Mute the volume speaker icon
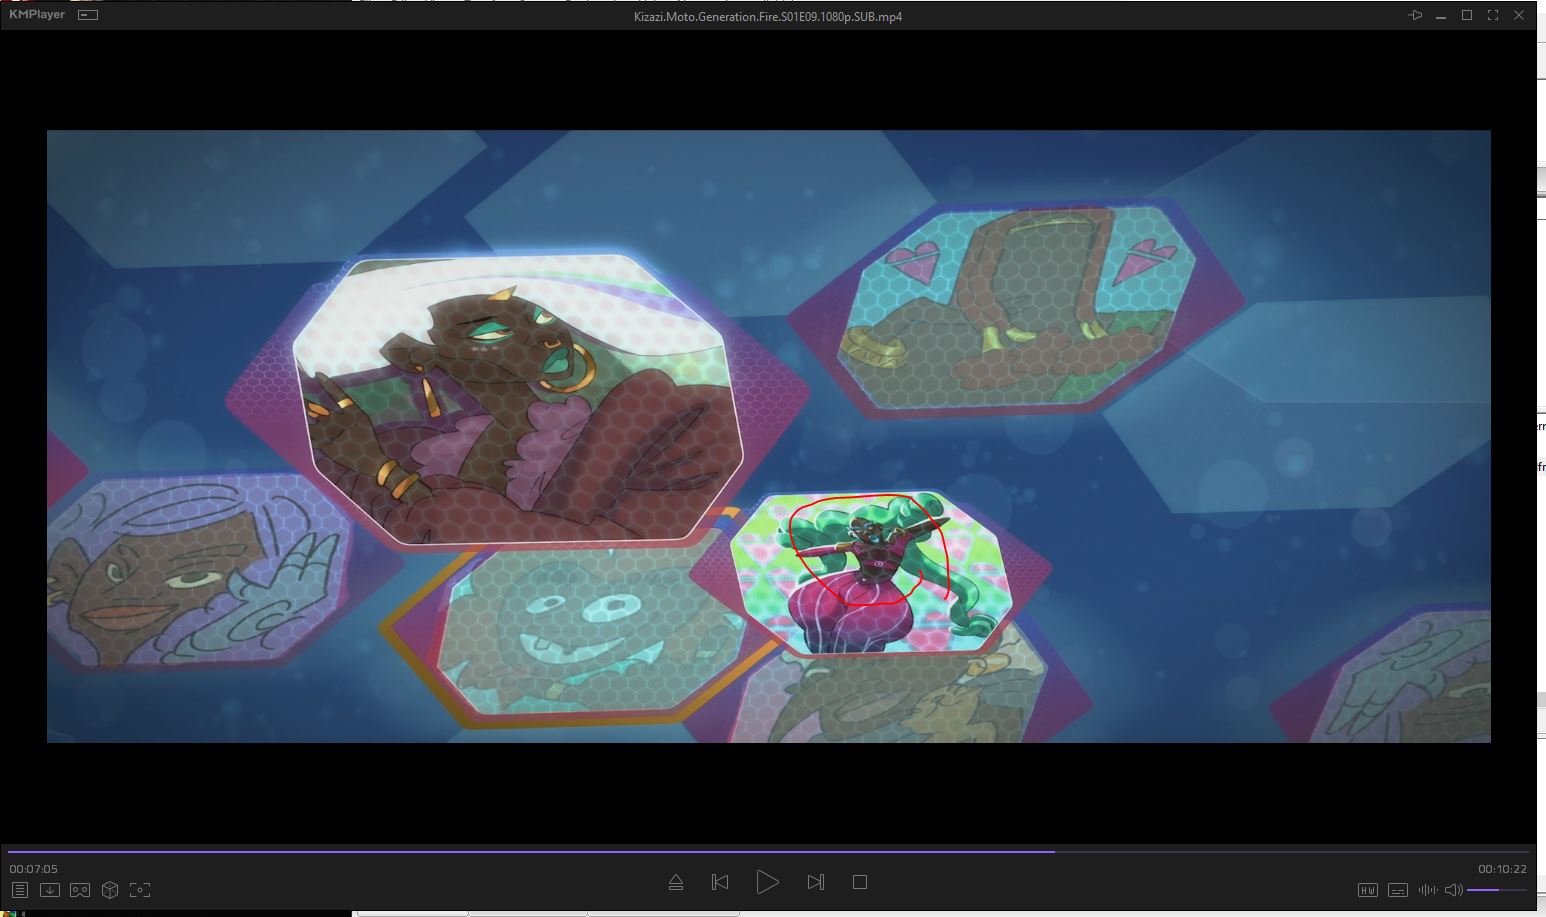Screen dimensions: 1546x917 pyautogui.click(x=1453, y=890)
